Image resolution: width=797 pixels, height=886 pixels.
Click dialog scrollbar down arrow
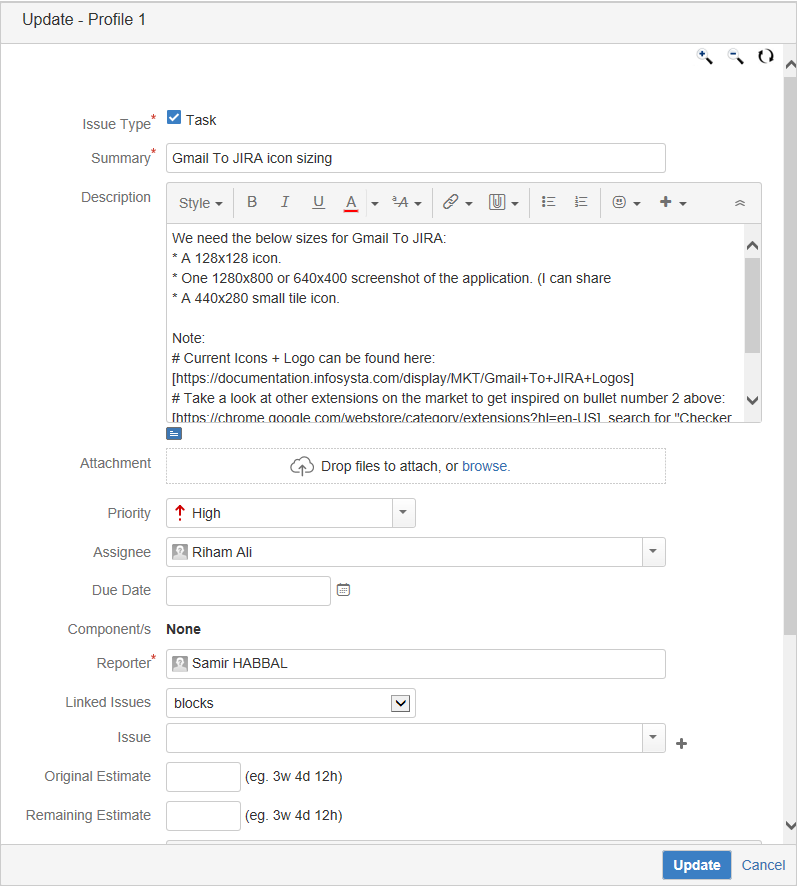(790, 826)
